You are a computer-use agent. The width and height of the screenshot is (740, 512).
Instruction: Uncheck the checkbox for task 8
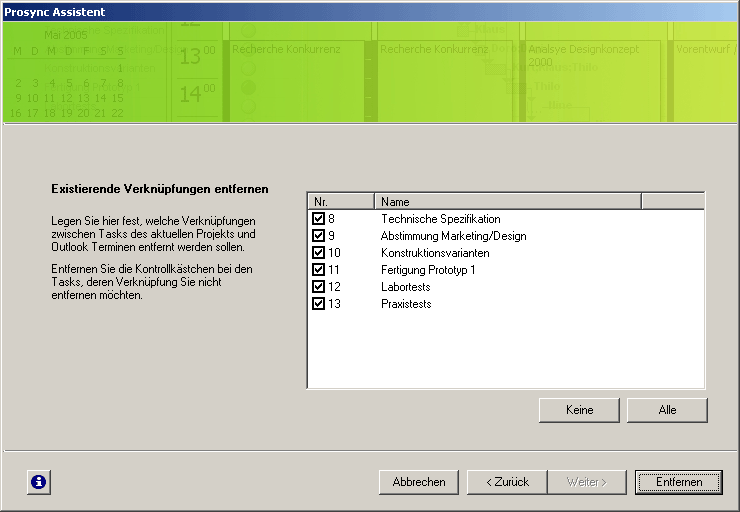pos(319,219)
